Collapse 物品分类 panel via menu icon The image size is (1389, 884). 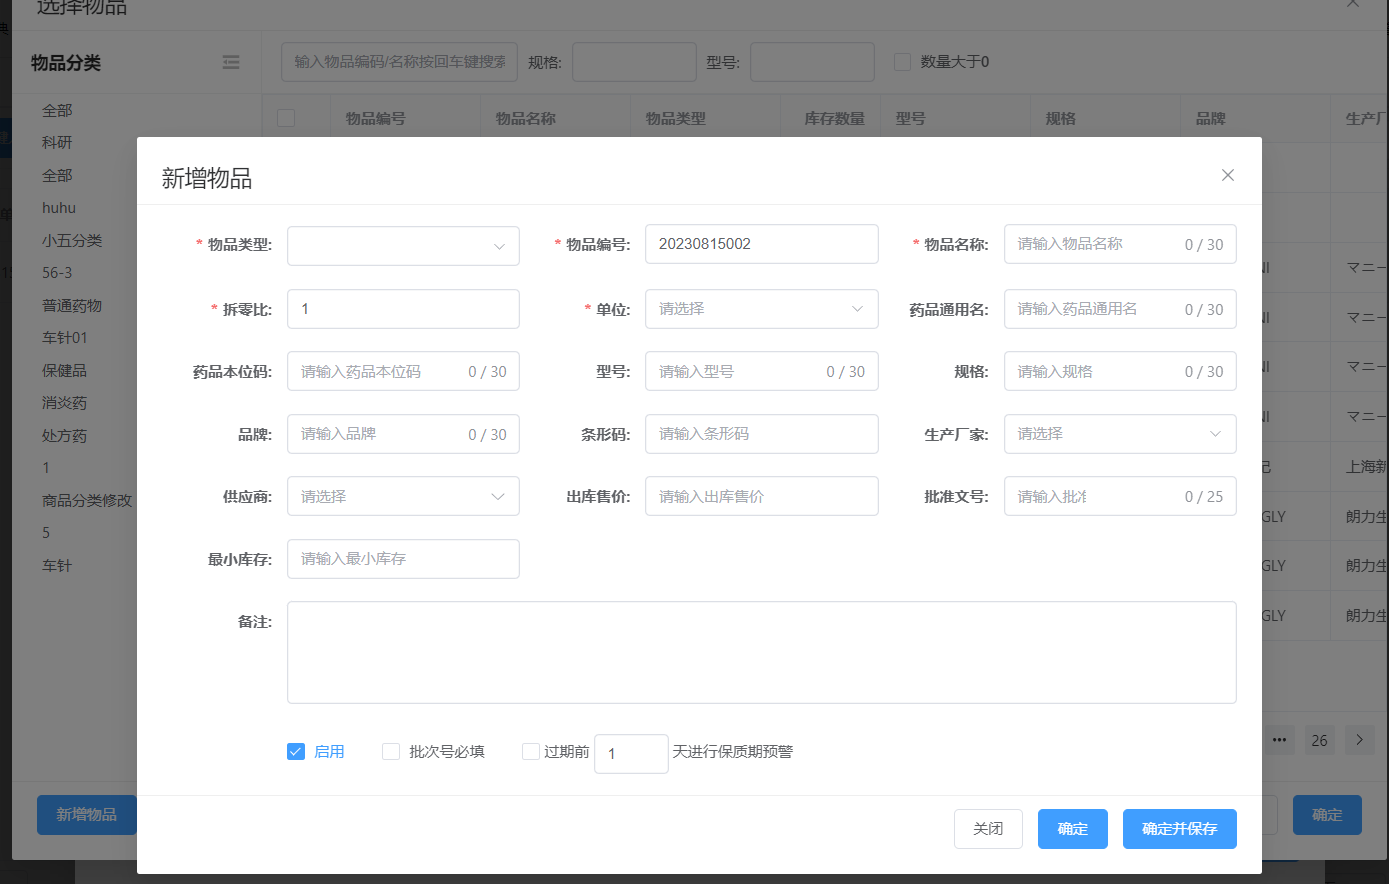tap(231, 62)
